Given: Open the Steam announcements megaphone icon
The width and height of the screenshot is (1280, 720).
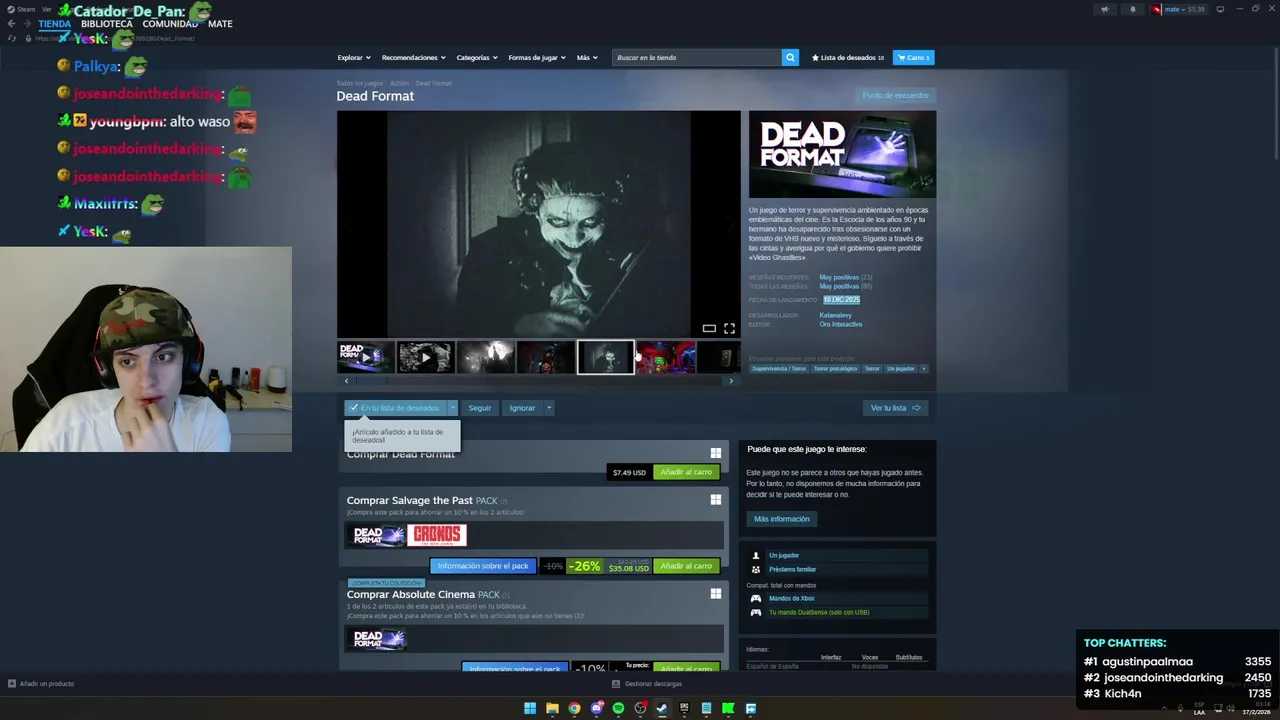Looking at the screenshot, I should click(1105, 9).
